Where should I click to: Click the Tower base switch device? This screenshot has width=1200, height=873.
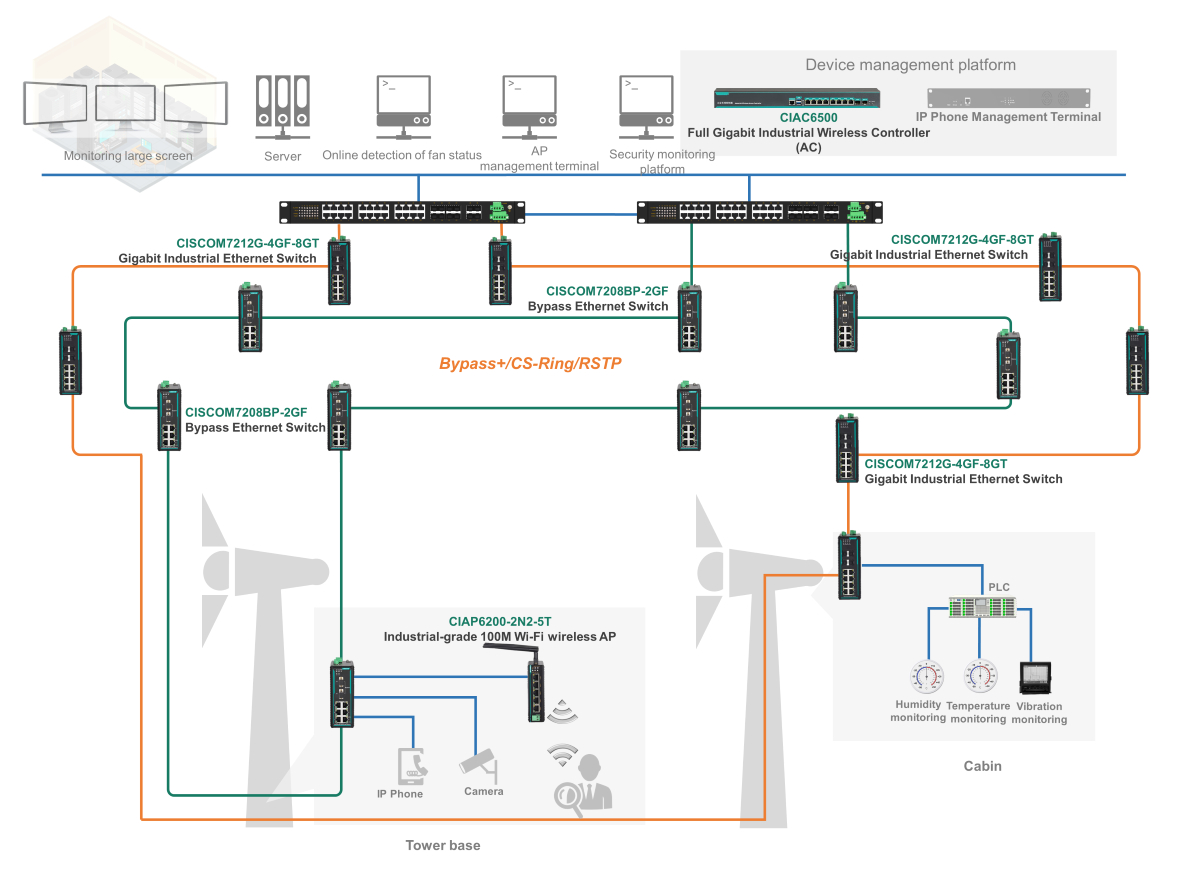coord(341,693)
